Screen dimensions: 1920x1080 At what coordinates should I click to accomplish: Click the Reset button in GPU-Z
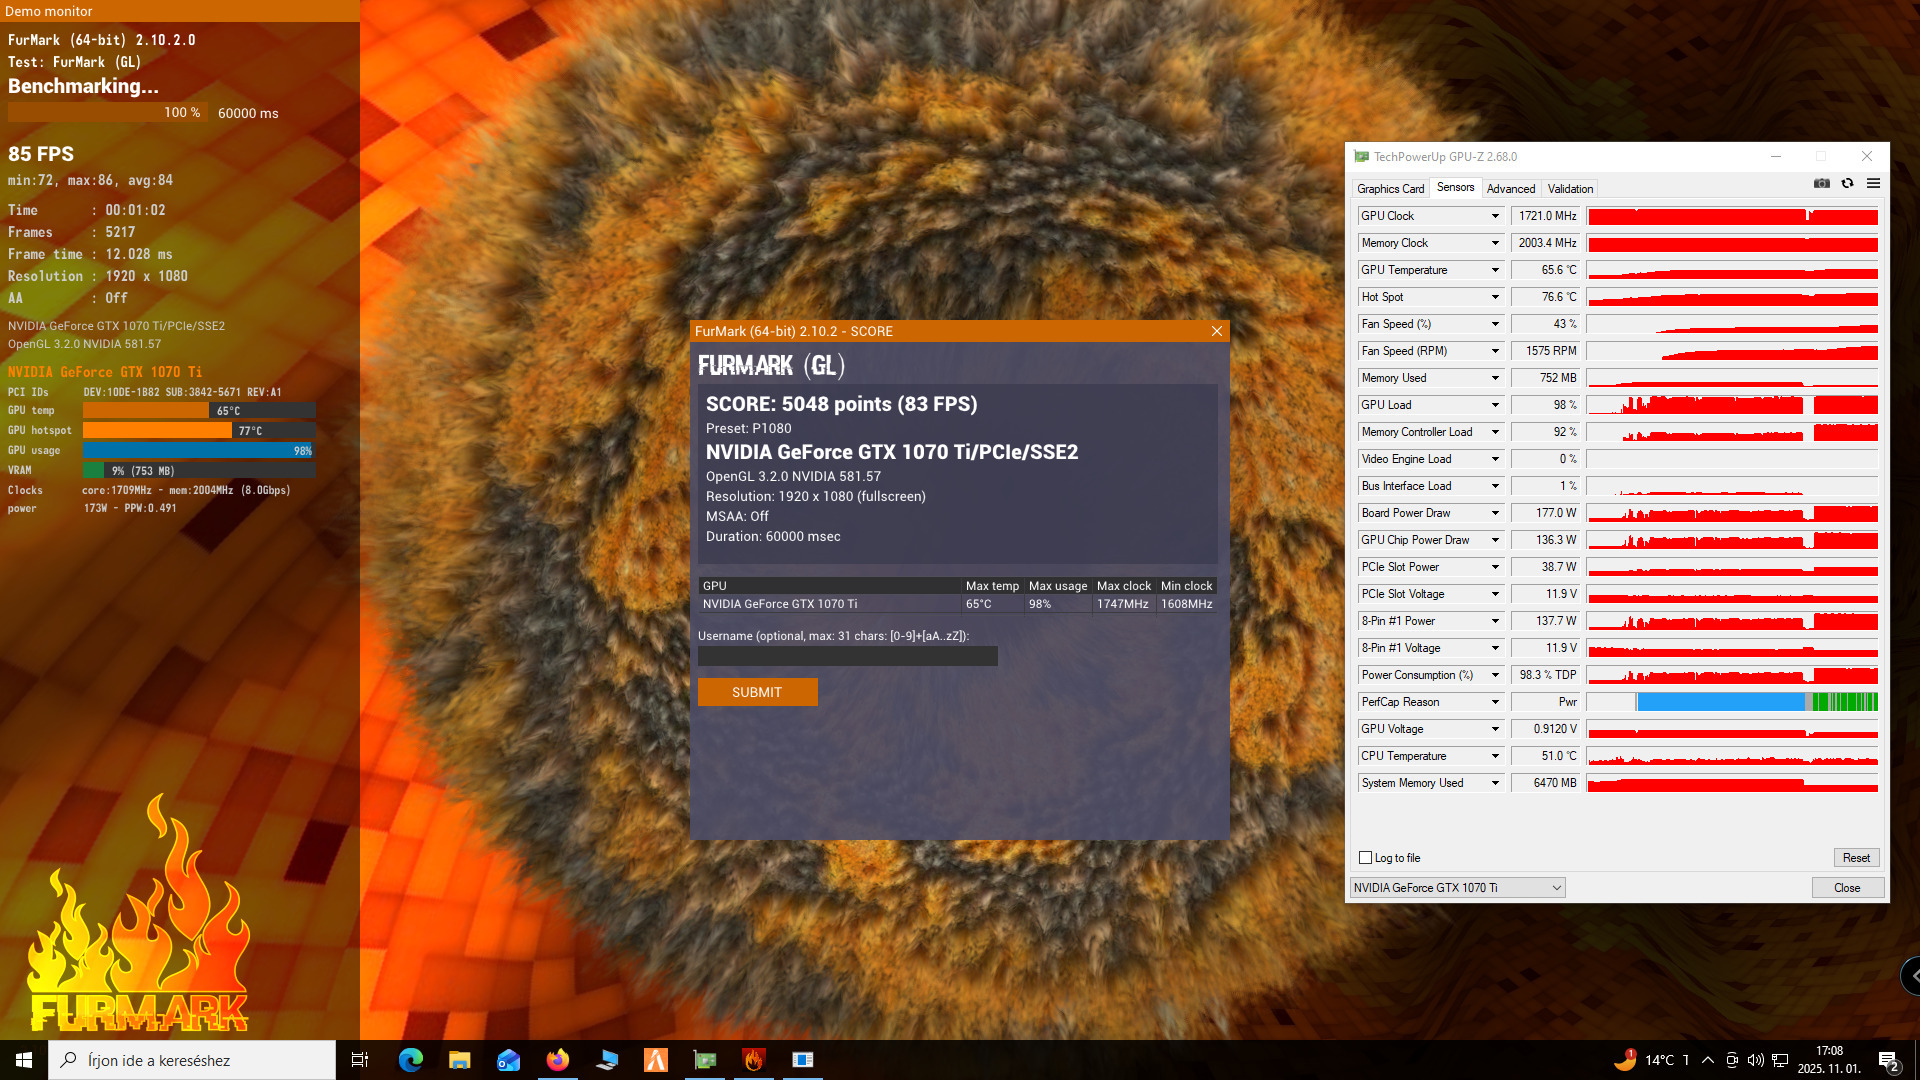click(1856, 858)
